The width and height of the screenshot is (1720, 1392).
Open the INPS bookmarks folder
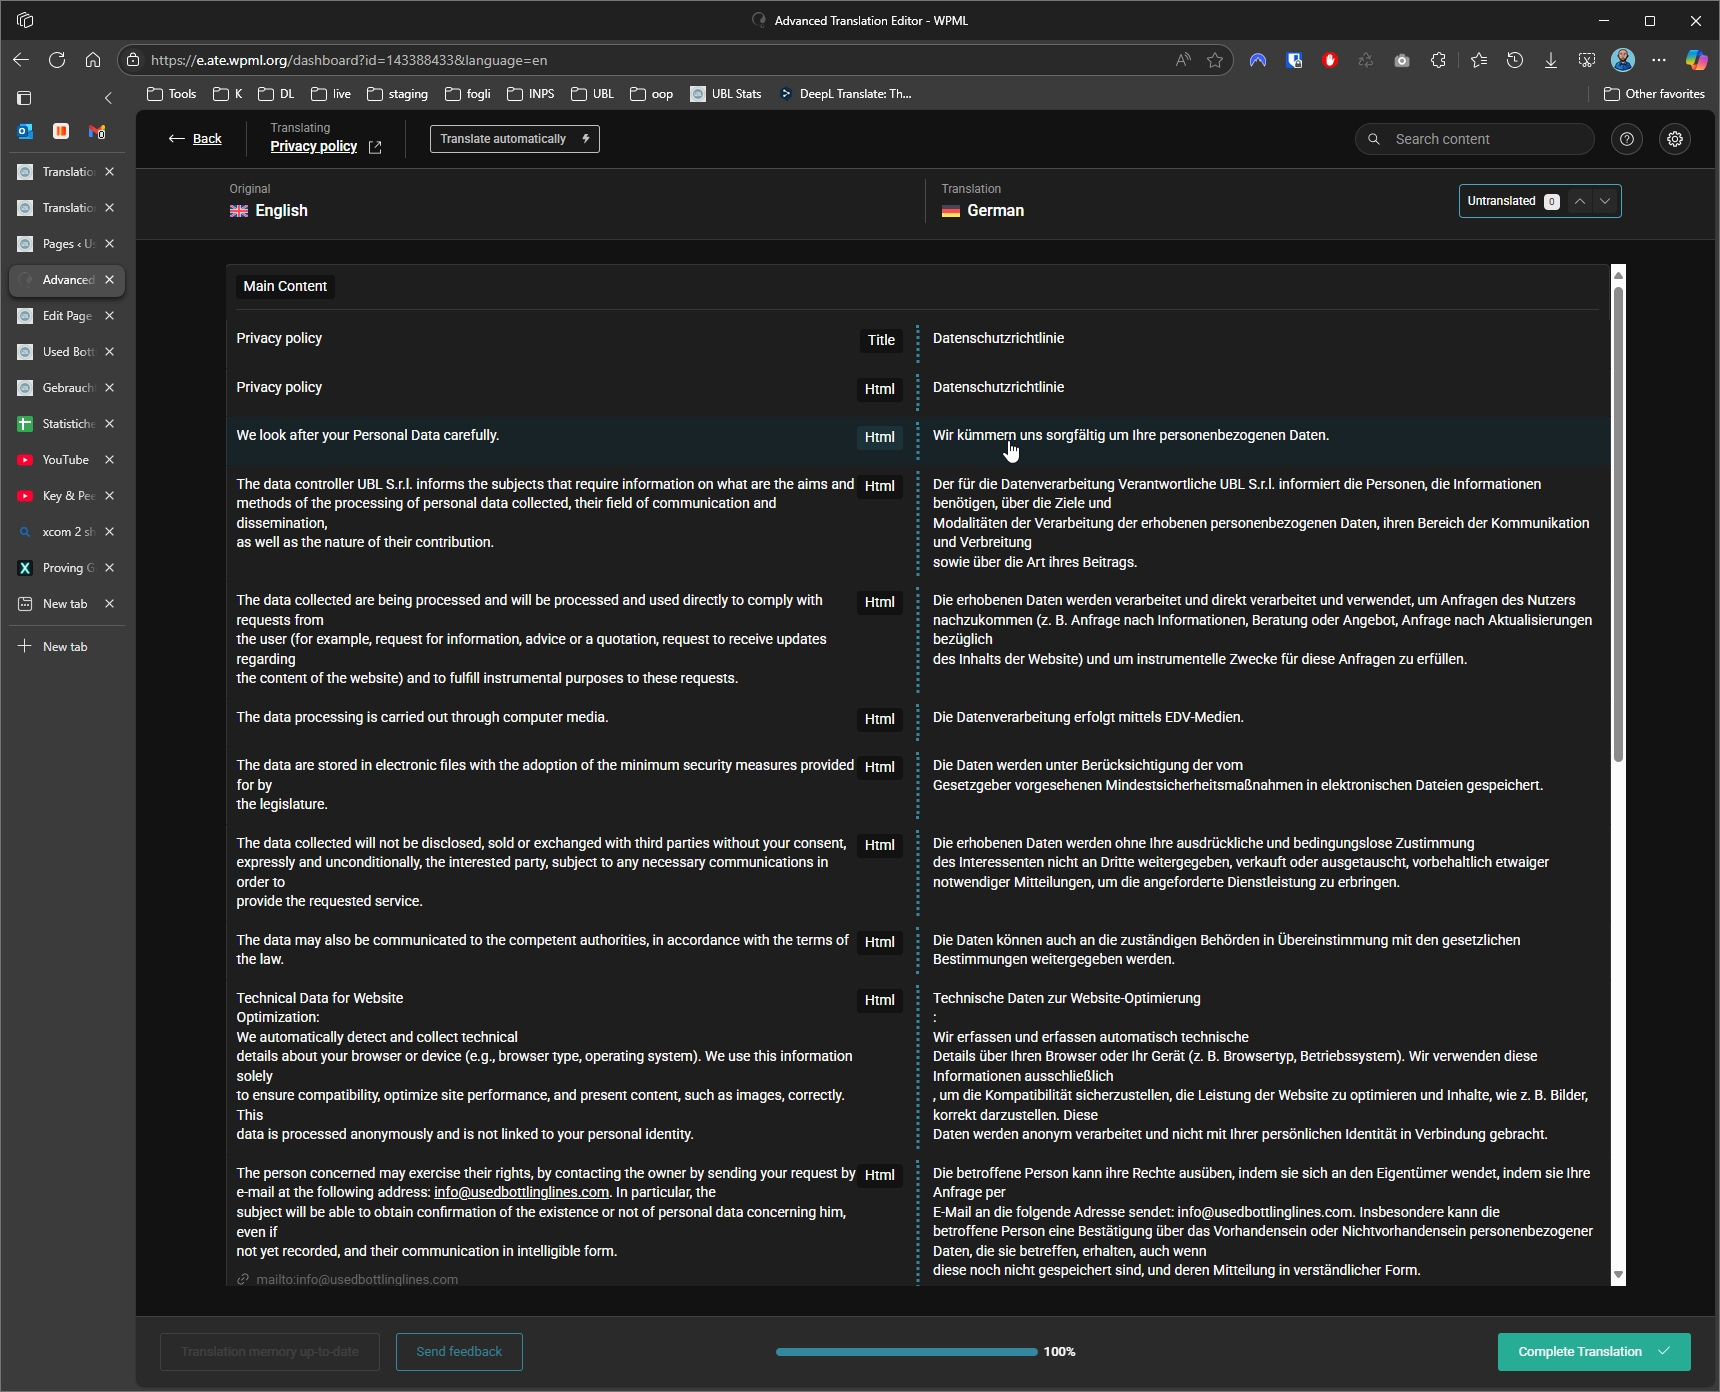pos(530,94)
